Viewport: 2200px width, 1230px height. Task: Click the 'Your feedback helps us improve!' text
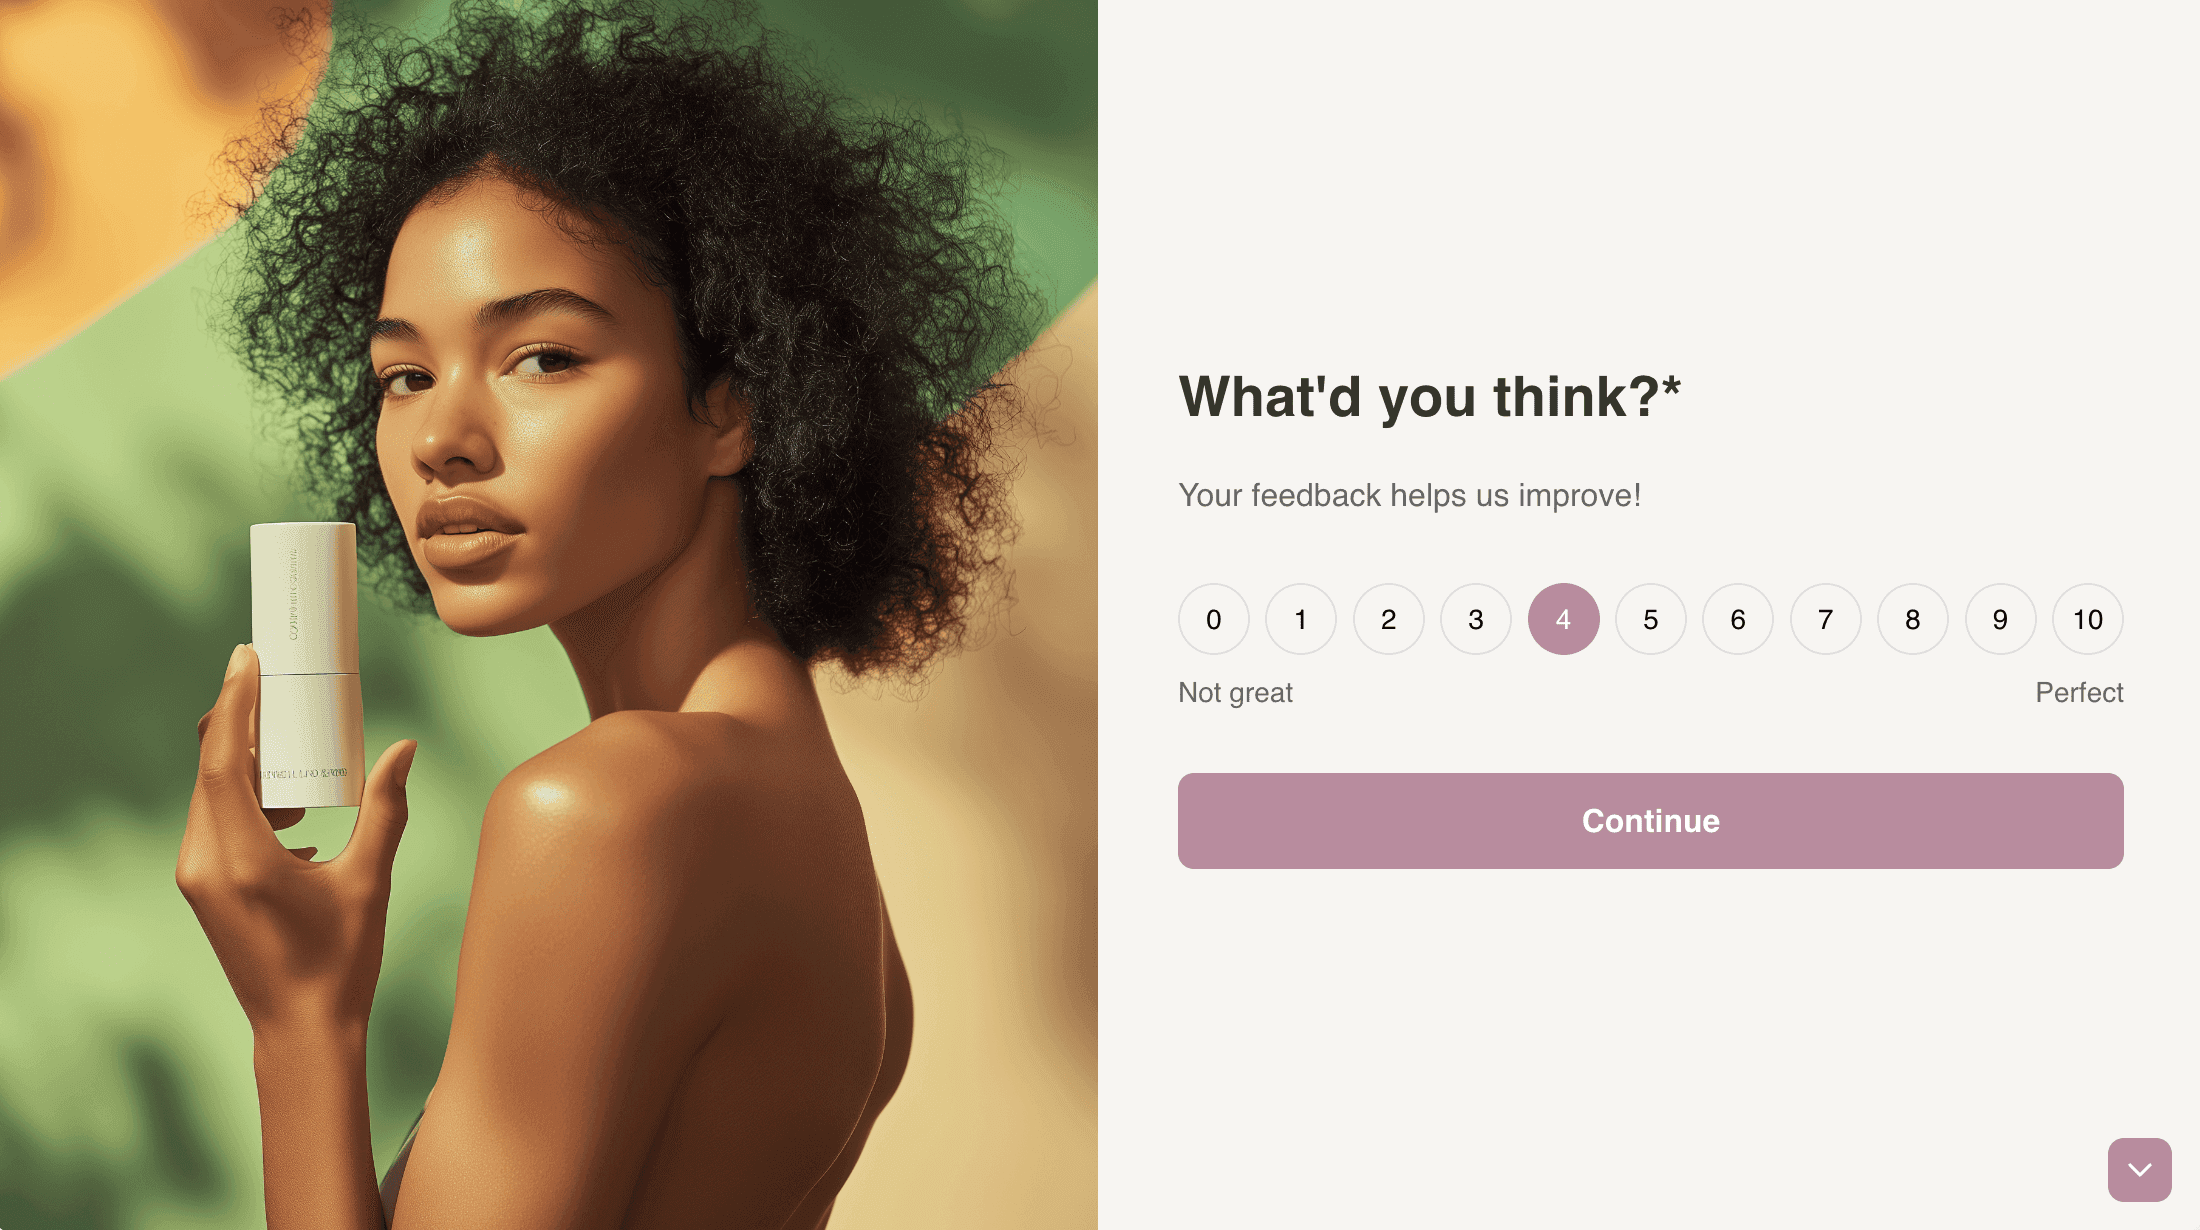click(1410, 496)
